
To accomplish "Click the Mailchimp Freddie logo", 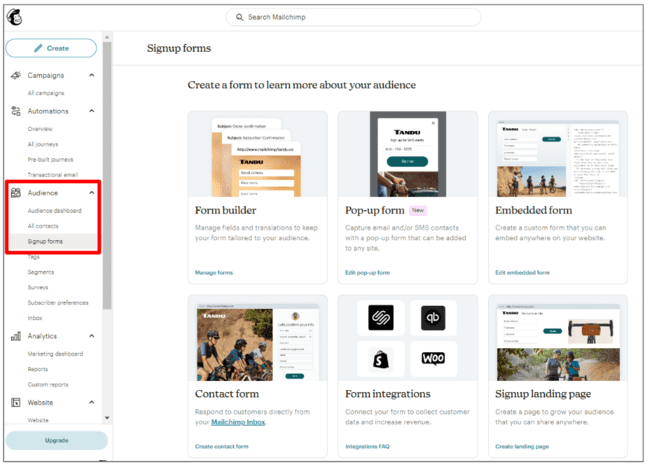I will (x=15, y=17).
